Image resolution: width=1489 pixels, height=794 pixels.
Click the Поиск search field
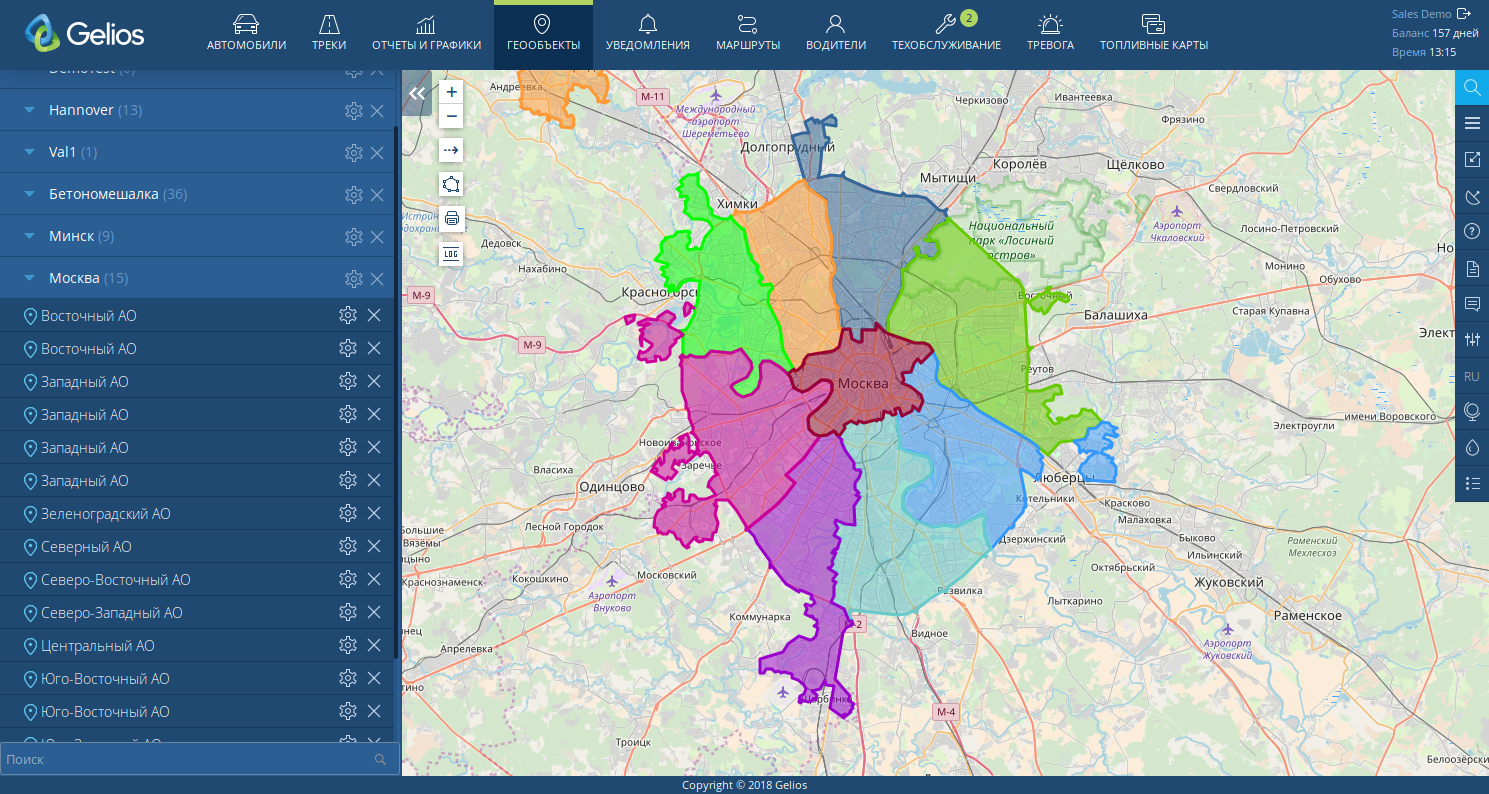point(188,760)
